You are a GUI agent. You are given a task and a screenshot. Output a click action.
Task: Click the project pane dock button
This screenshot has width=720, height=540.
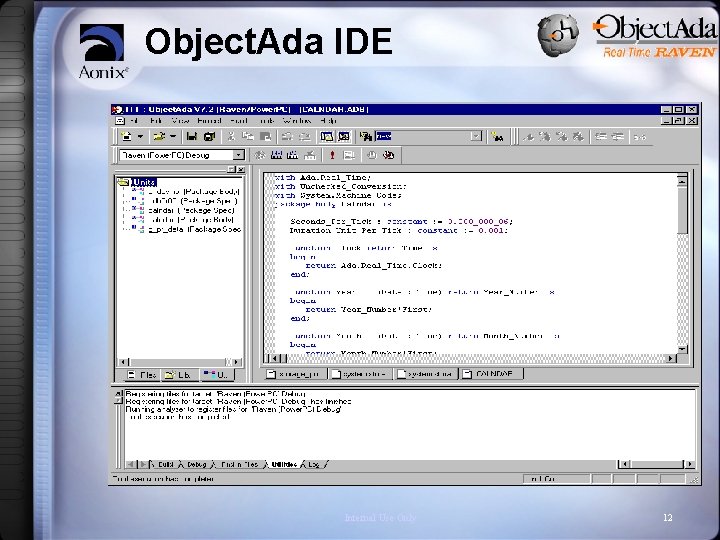232,169
